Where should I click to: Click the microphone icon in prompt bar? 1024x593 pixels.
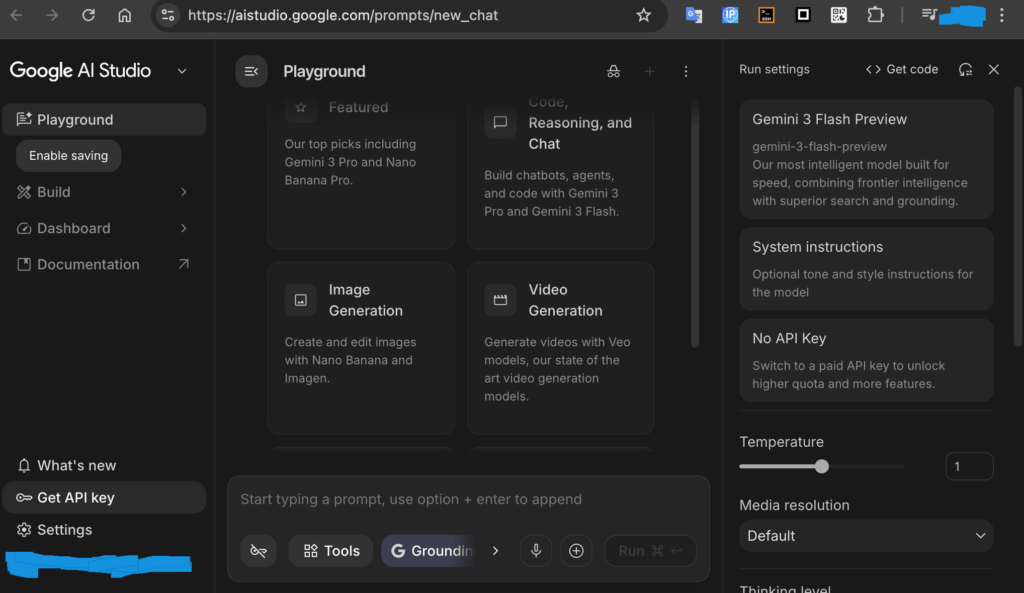[536, 551]
